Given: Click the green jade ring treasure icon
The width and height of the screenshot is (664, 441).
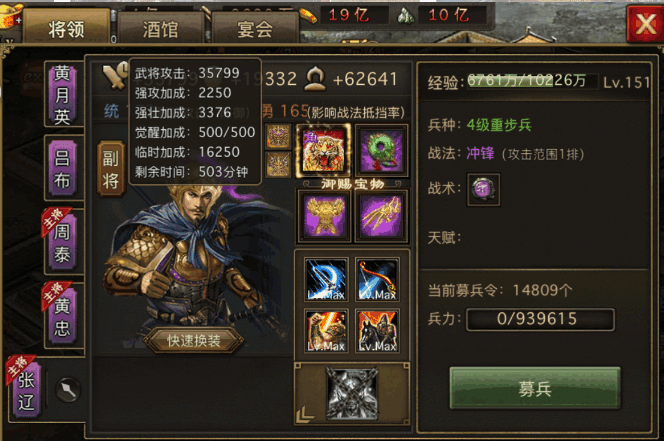Looking at the screenshot, I should point(382,150).
